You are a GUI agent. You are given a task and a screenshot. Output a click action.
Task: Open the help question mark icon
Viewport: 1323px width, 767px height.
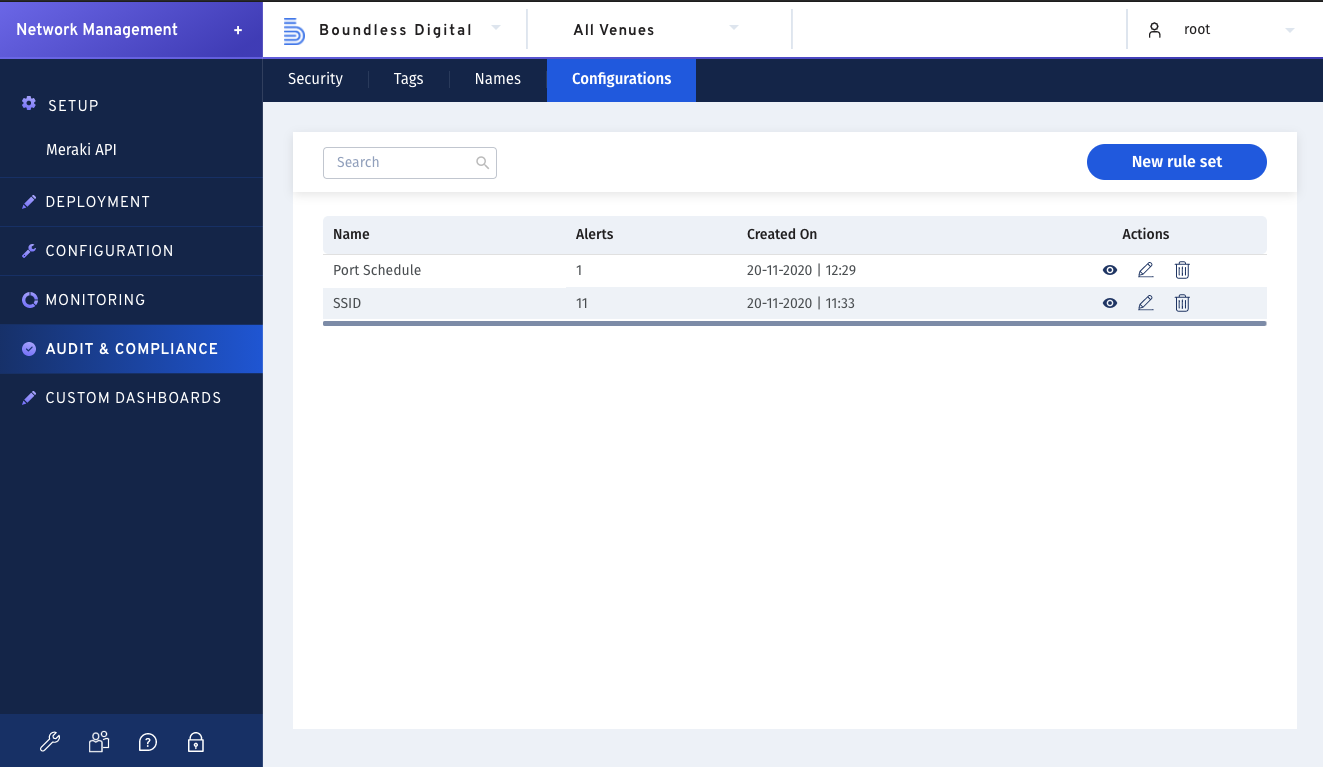point(148,742)
